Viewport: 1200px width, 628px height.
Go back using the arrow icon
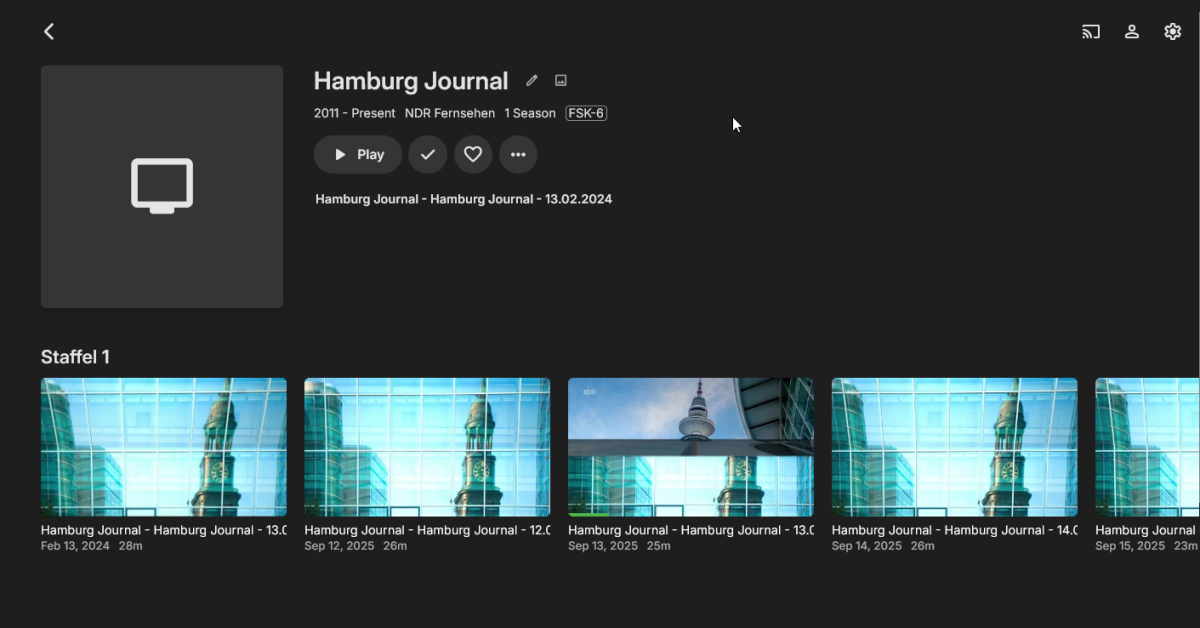point(49,32)
